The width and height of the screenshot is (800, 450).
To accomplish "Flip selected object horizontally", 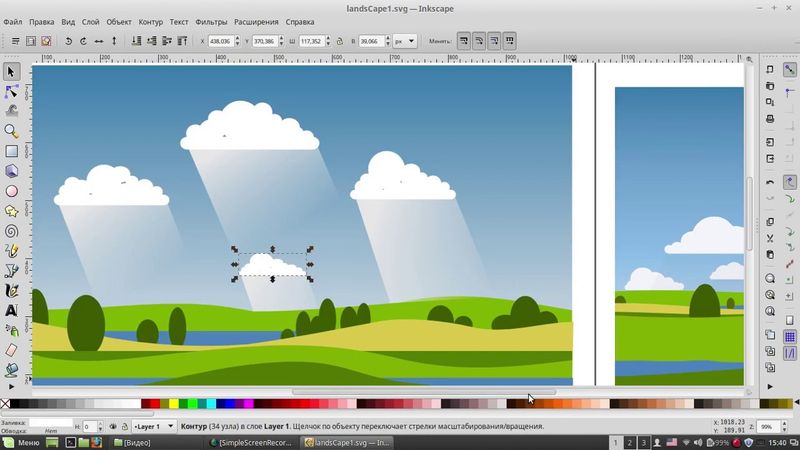I will tap(99, 41).
